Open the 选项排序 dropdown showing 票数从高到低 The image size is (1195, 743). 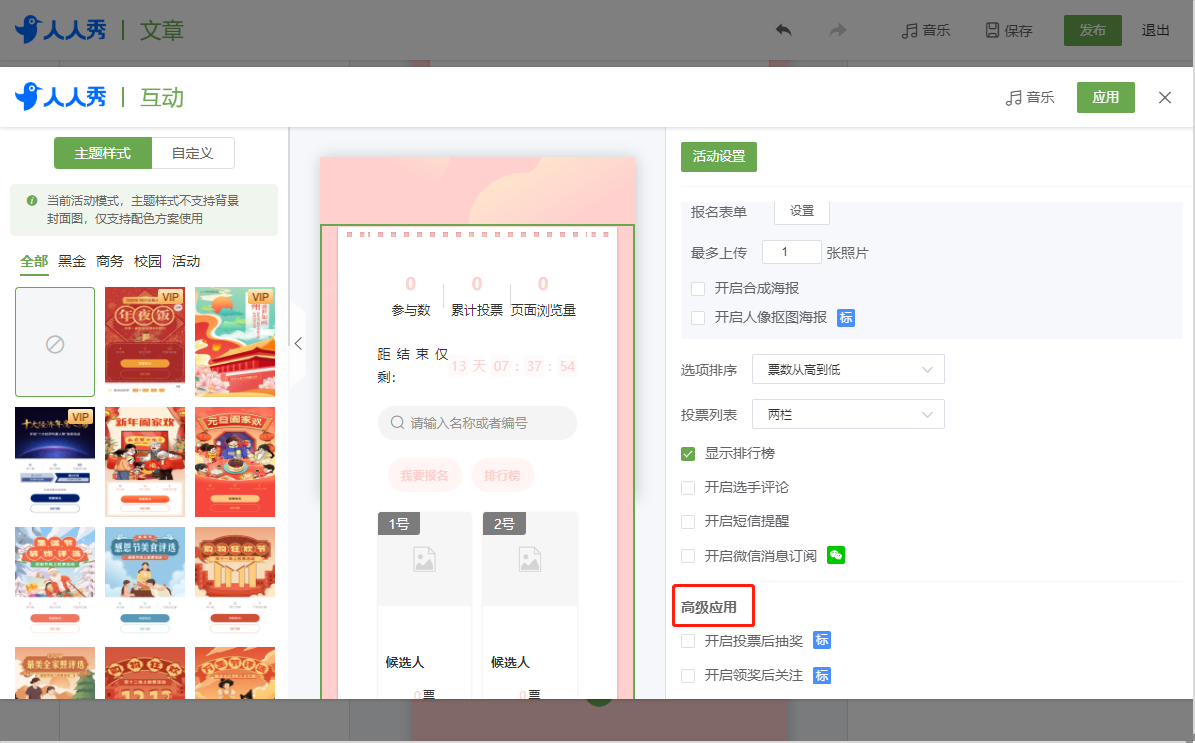click(848, 370)
